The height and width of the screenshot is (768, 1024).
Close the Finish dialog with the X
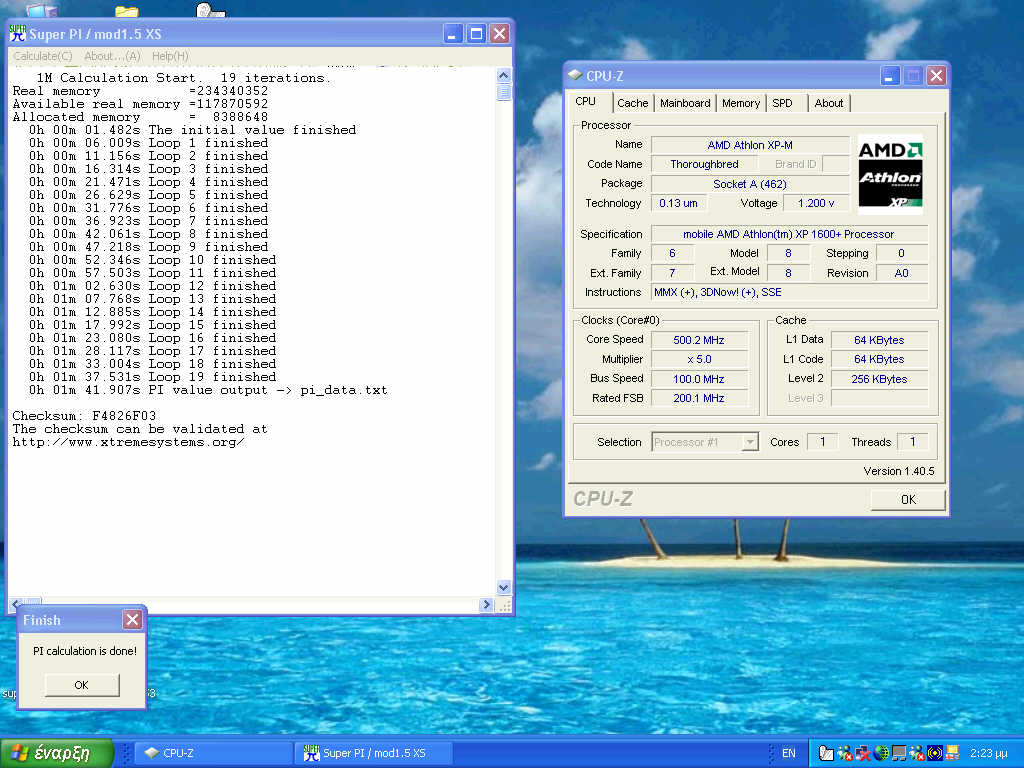click(132, 620)
